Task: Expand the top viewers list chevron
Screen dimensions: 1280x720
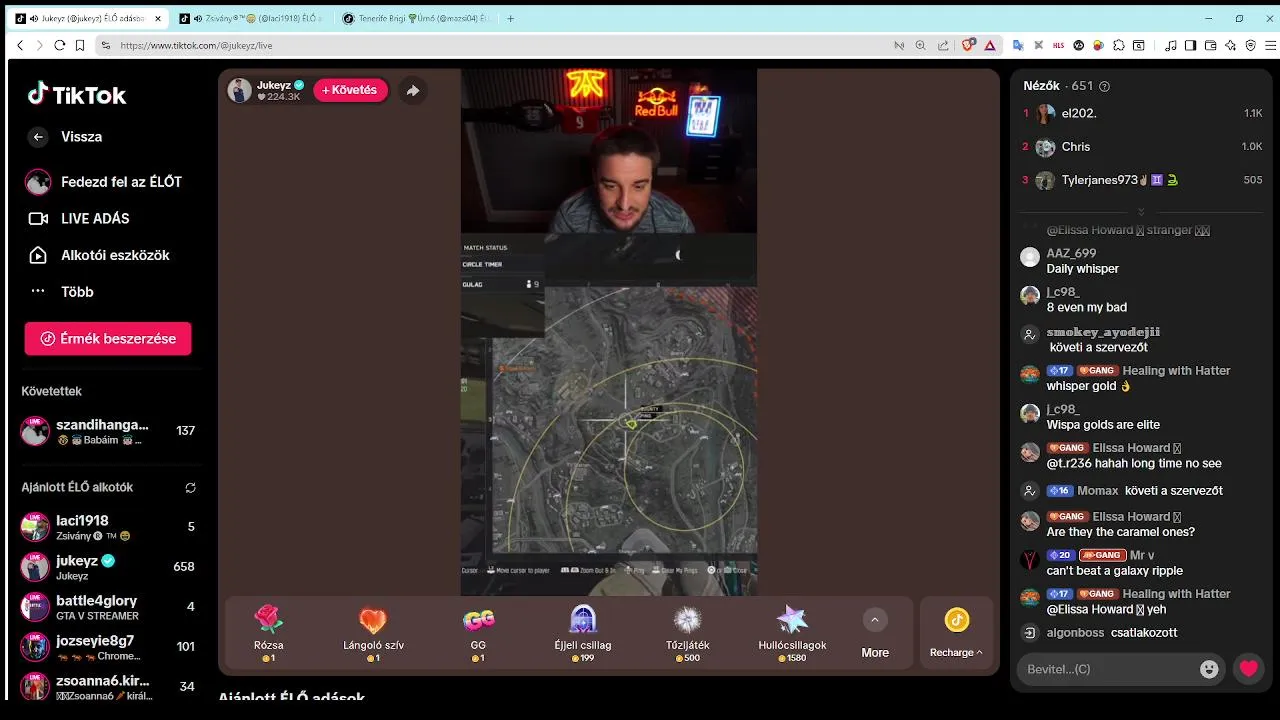Action: pyautogui.click(x=1141, y=212)
